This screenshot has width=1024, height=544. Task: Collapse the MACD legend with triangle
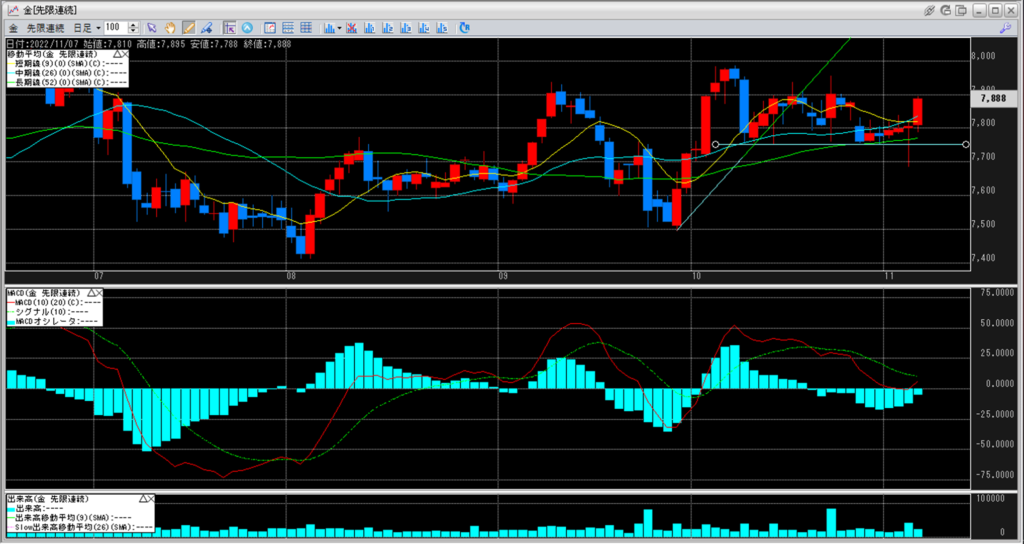click(91, 293)
